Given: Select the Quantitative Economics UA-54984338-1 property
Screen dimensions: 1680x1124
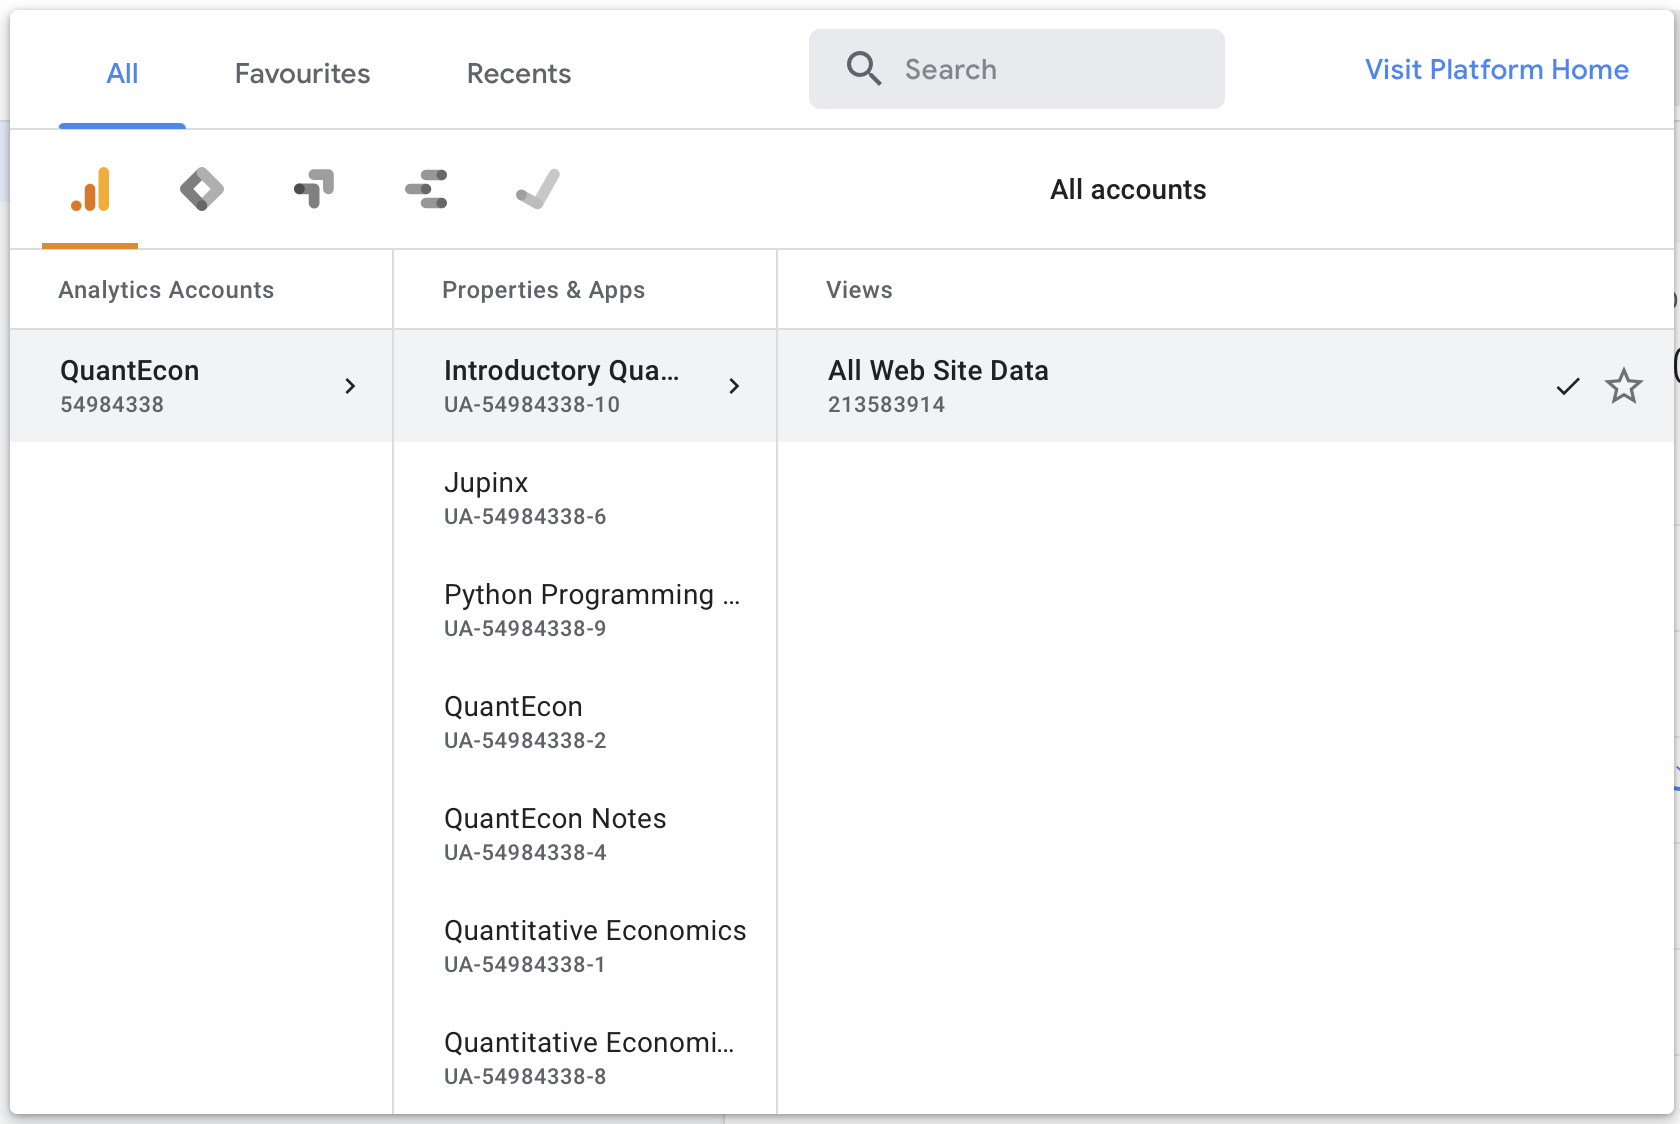Looking at the screenshot, I should 585,946.
